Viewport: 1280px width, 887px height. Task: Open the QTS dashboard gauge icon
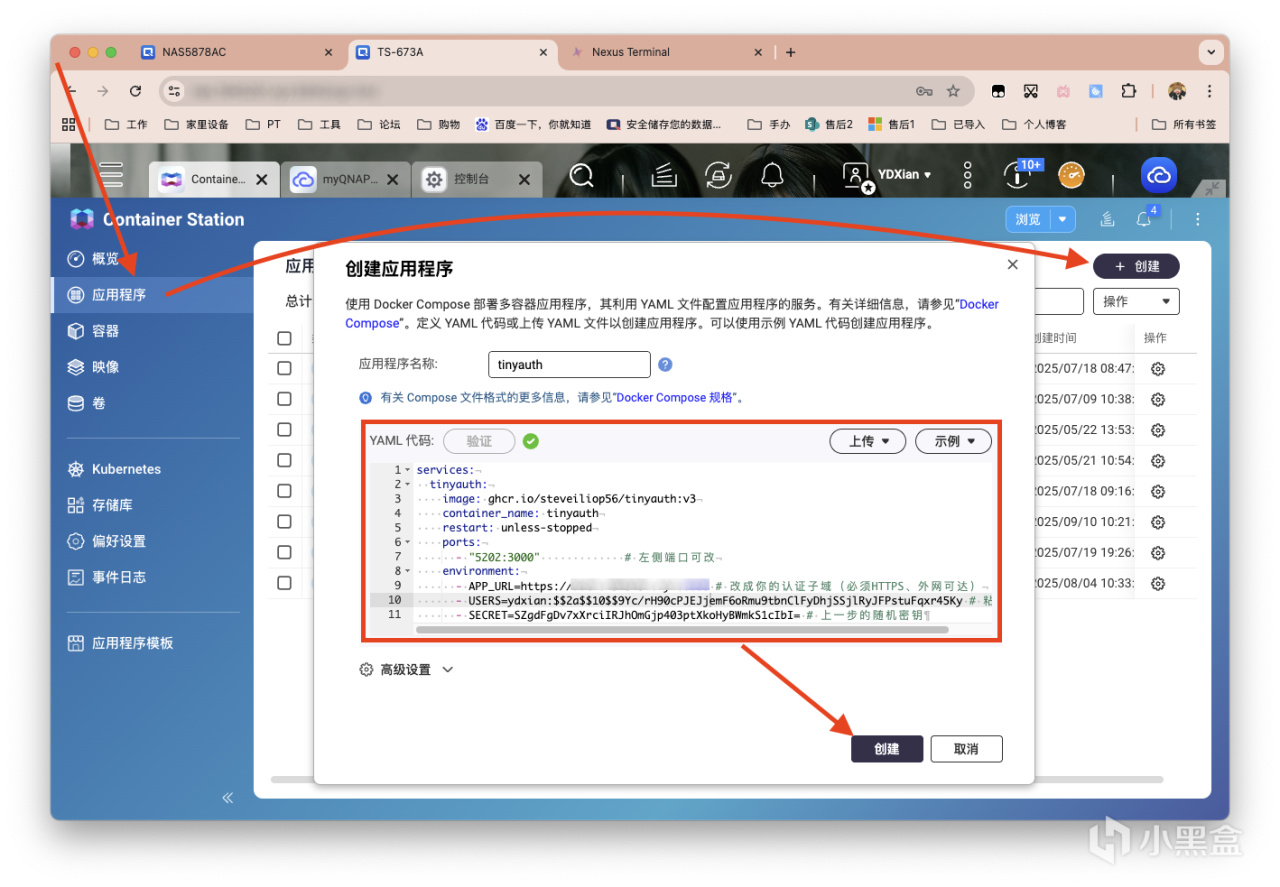[x=1071, y=175]
